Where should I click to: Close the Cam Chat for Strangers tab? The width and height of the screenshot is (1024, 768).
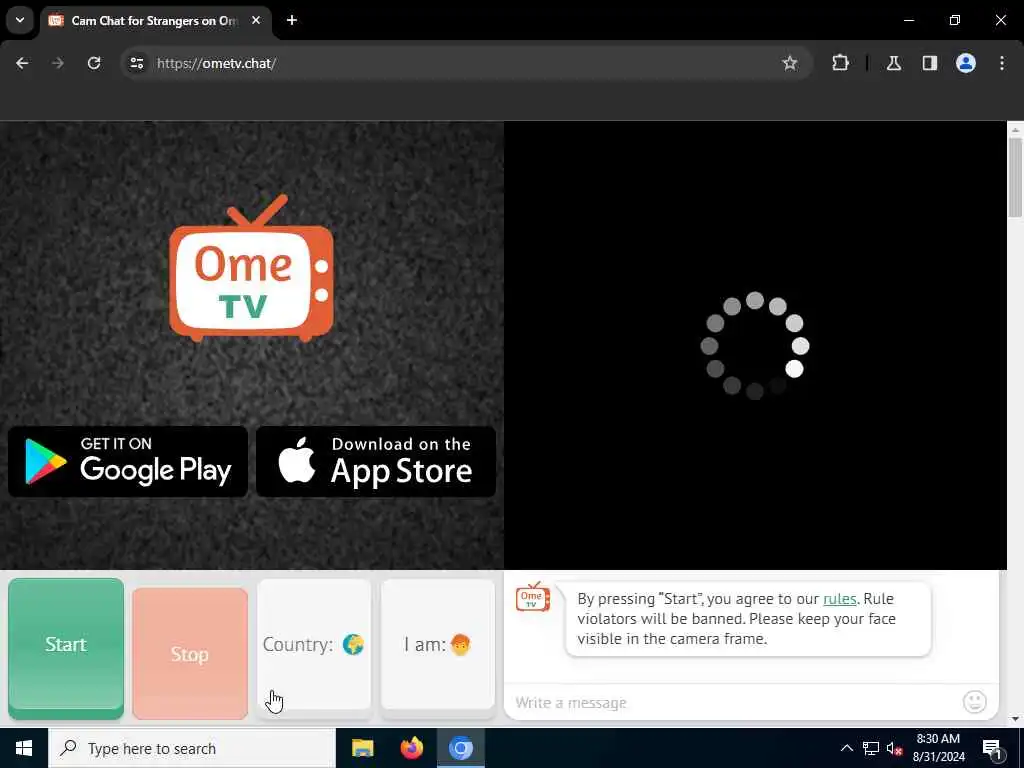pos(256,20)
